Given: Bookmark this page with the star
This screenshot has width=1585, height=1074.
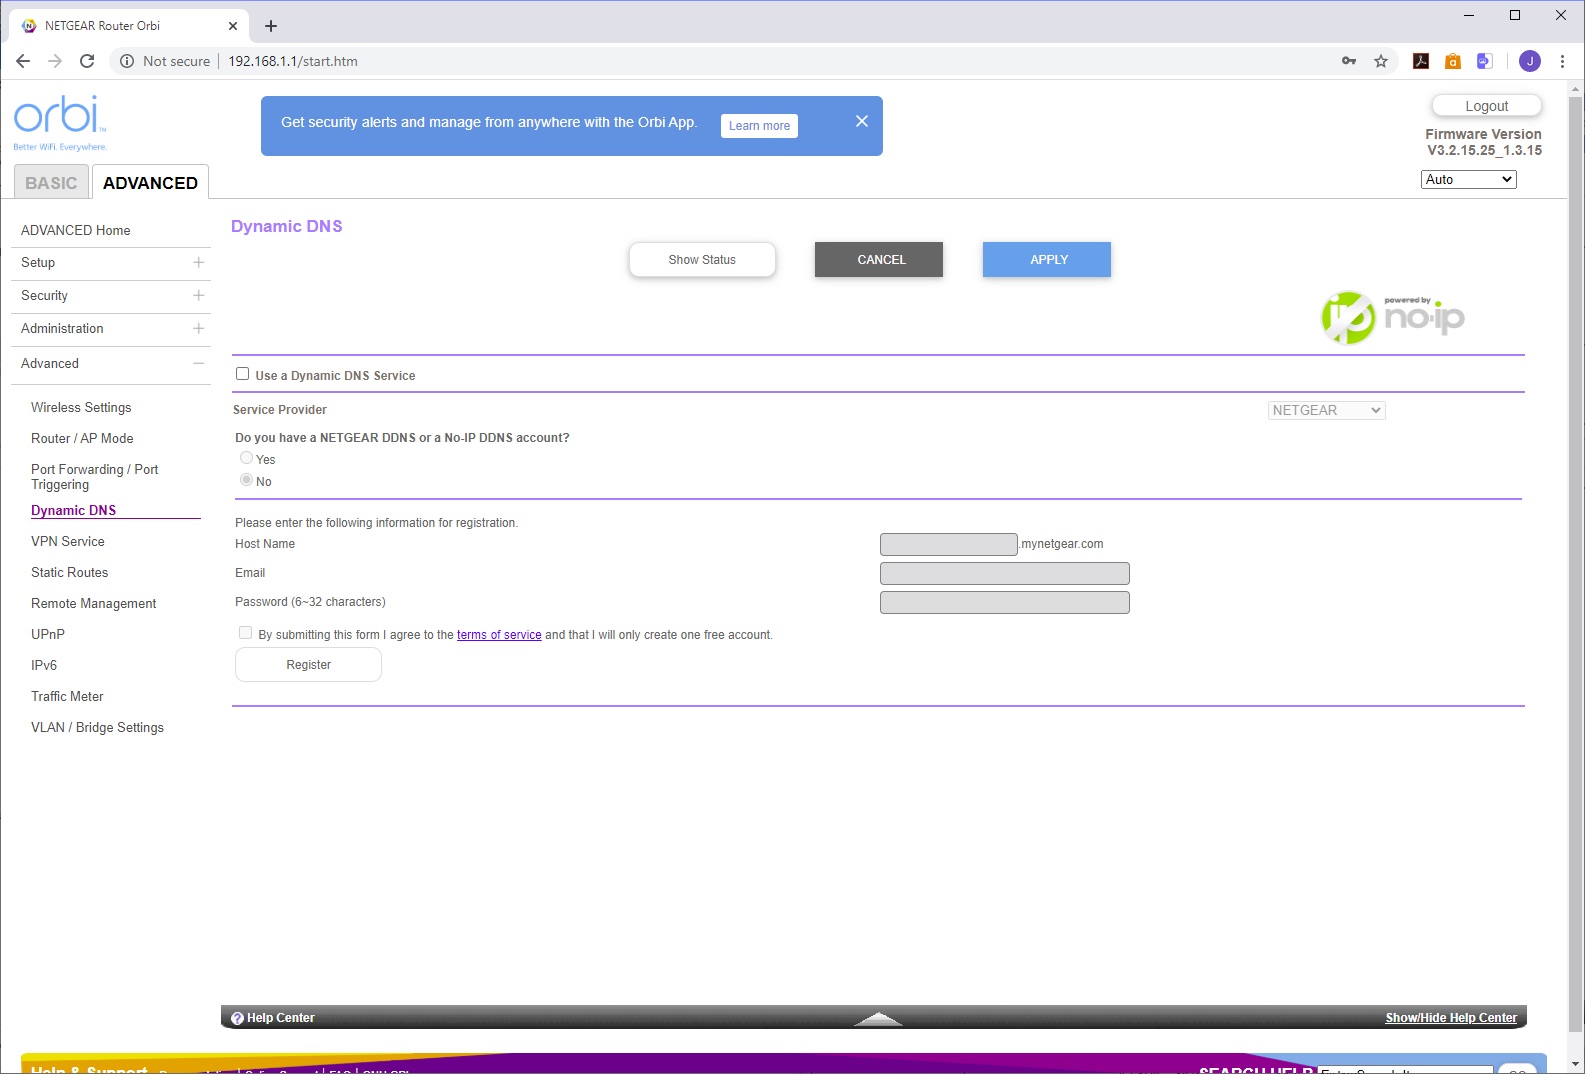Looking at the screenshot, I should pos(1381,61).
